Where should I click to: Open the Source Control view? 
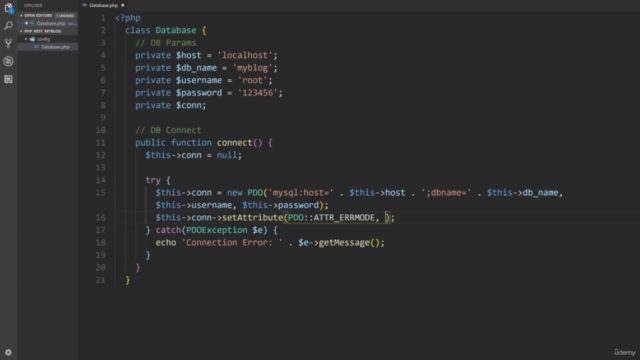[8, 43]
